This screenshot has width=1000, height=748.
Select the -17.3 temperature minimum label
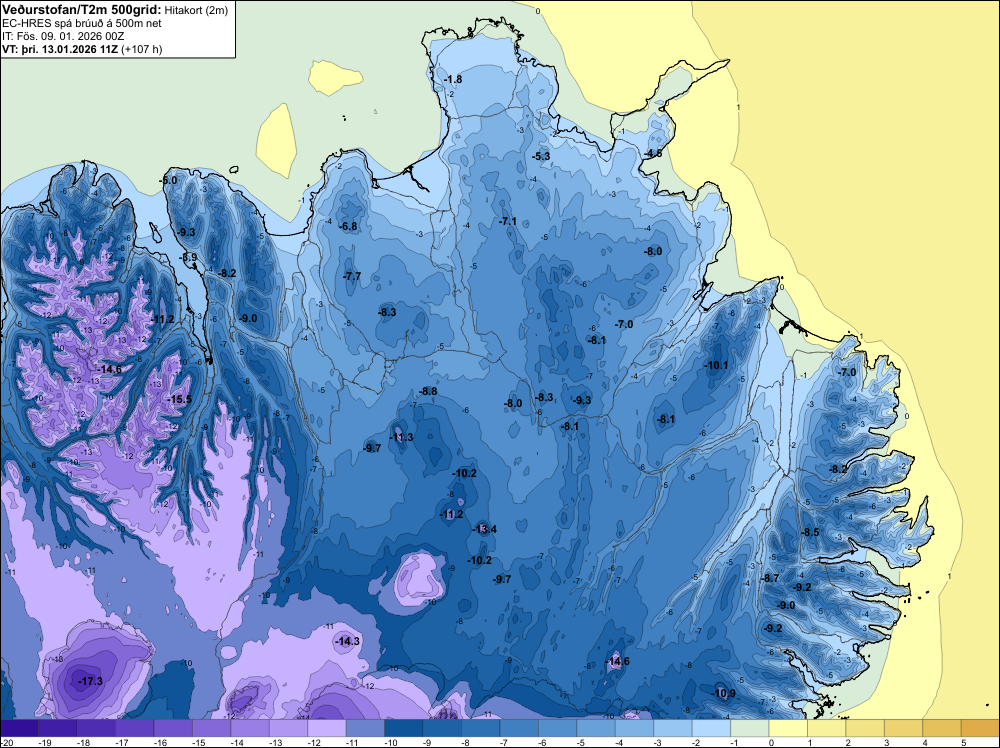coord(90,682)
